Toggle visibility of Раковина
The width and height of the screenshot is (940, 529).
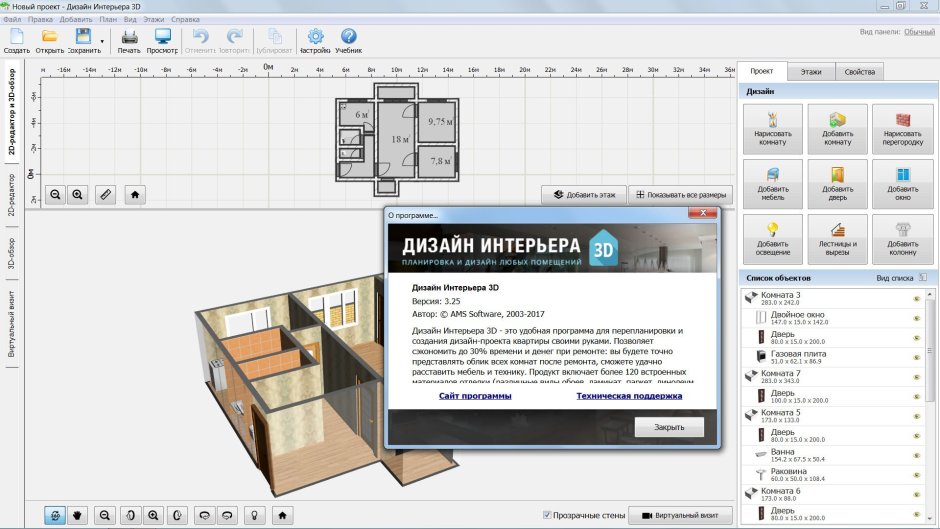[916, 475]
